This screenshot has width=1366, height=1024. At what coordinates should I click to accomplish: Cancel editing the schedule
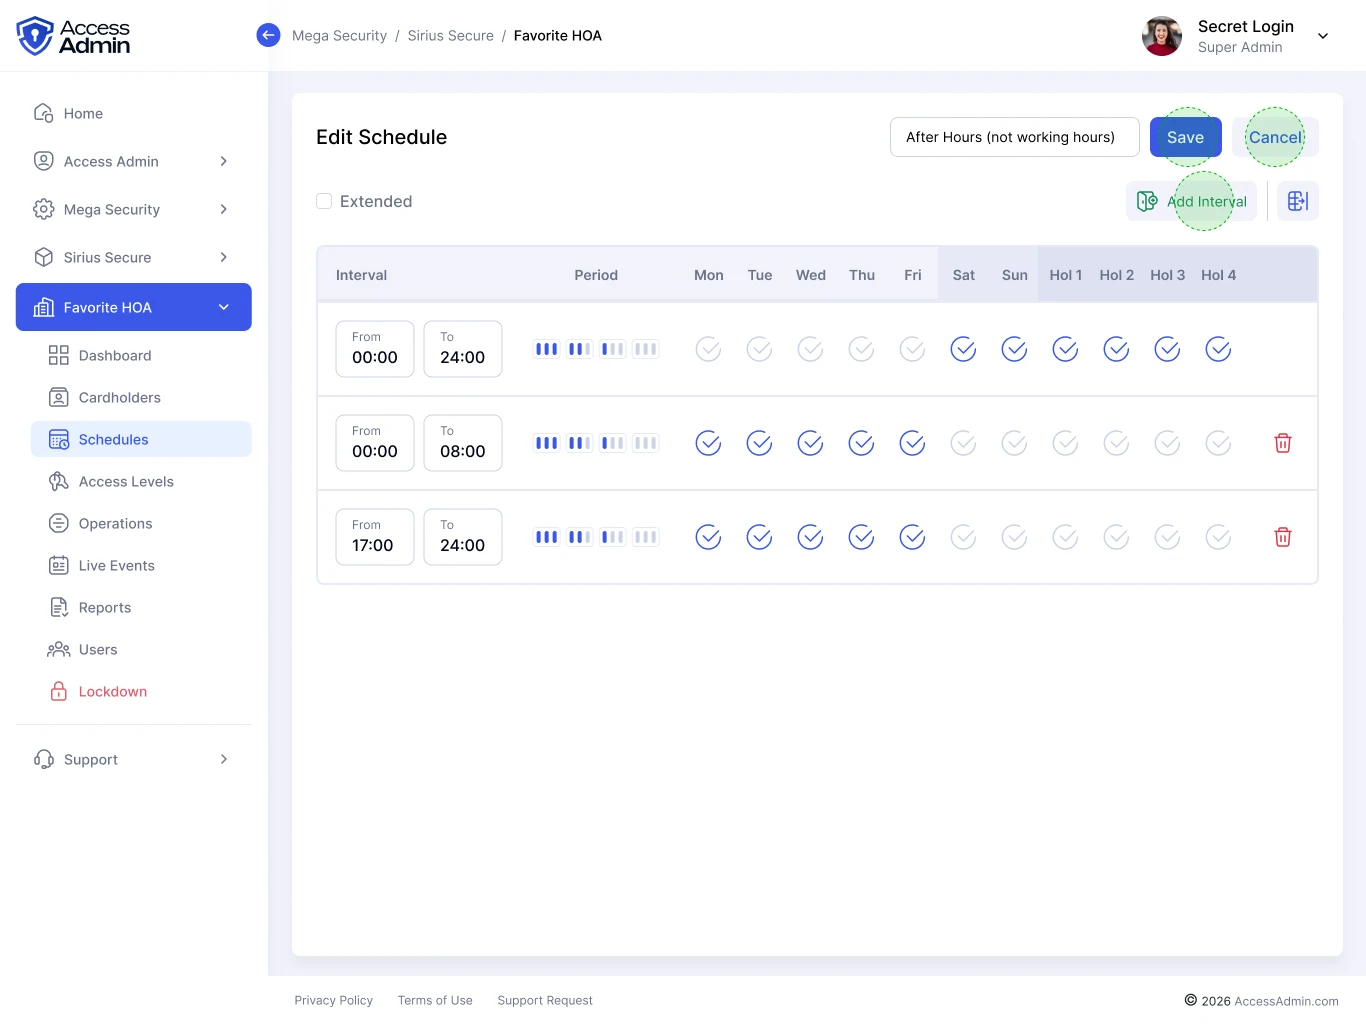point(1275,137)
